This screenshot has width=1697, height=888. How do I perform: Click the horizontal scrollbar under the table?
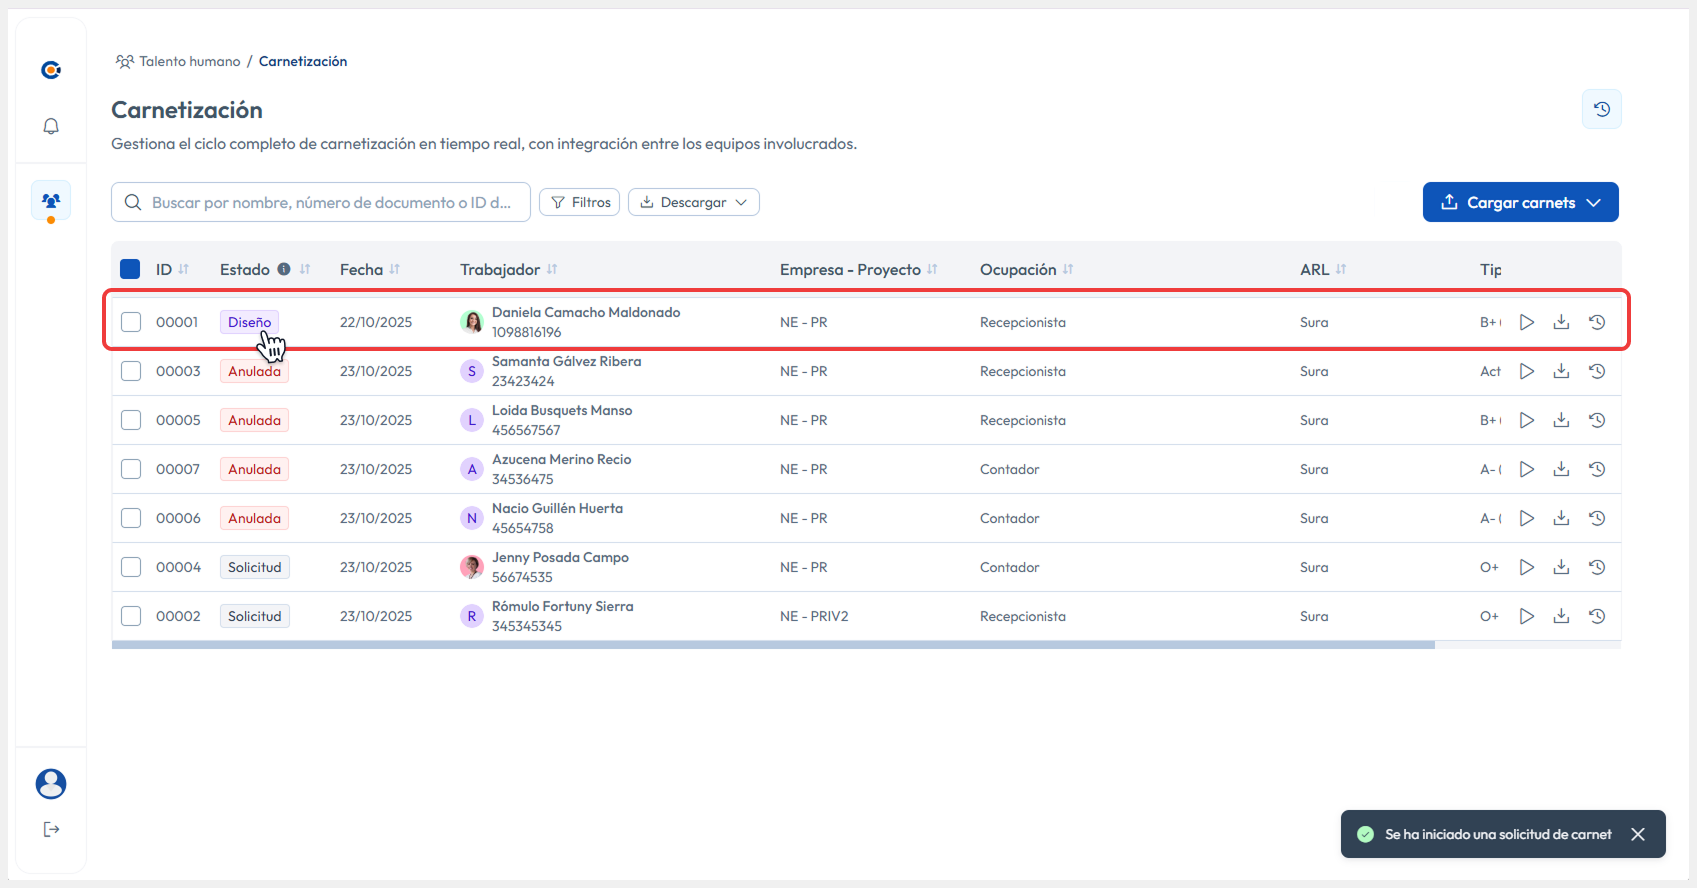tap(772, 645)
